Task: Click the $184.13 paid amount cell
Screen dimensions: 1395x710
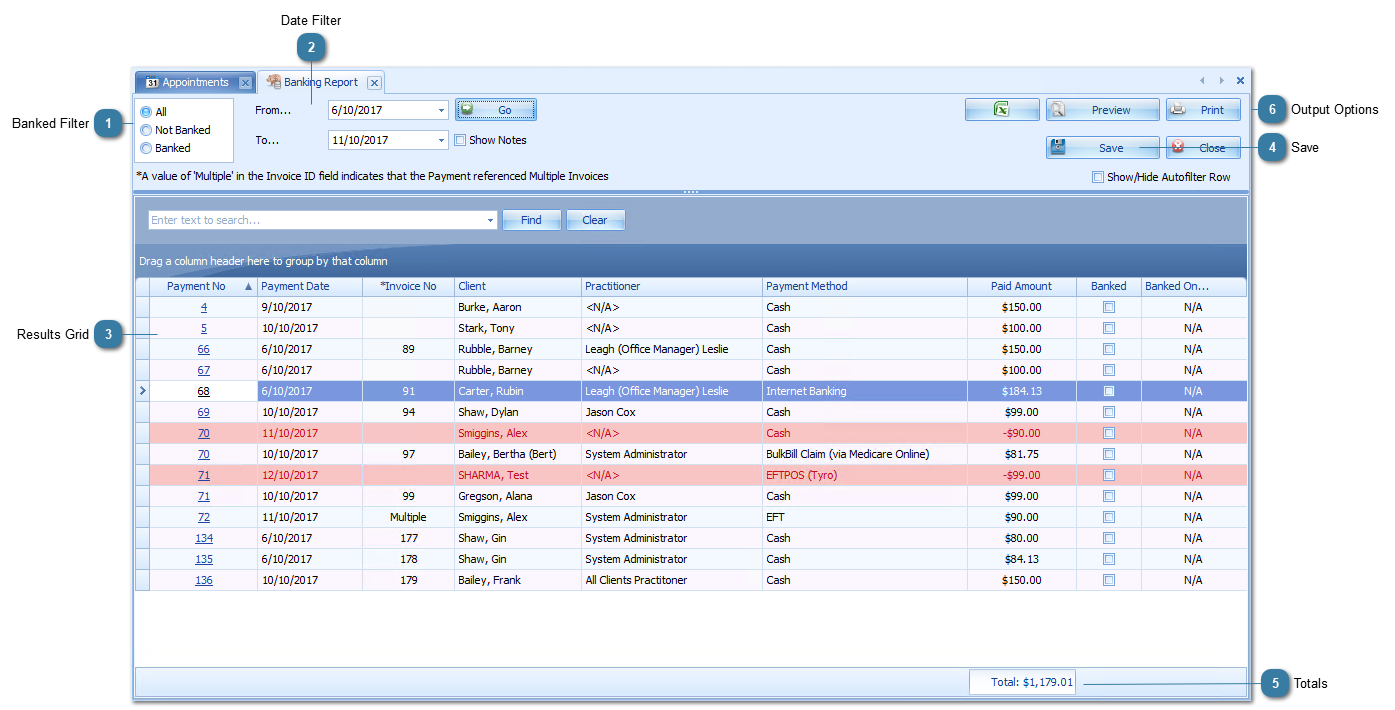Action: point(1022,391)
